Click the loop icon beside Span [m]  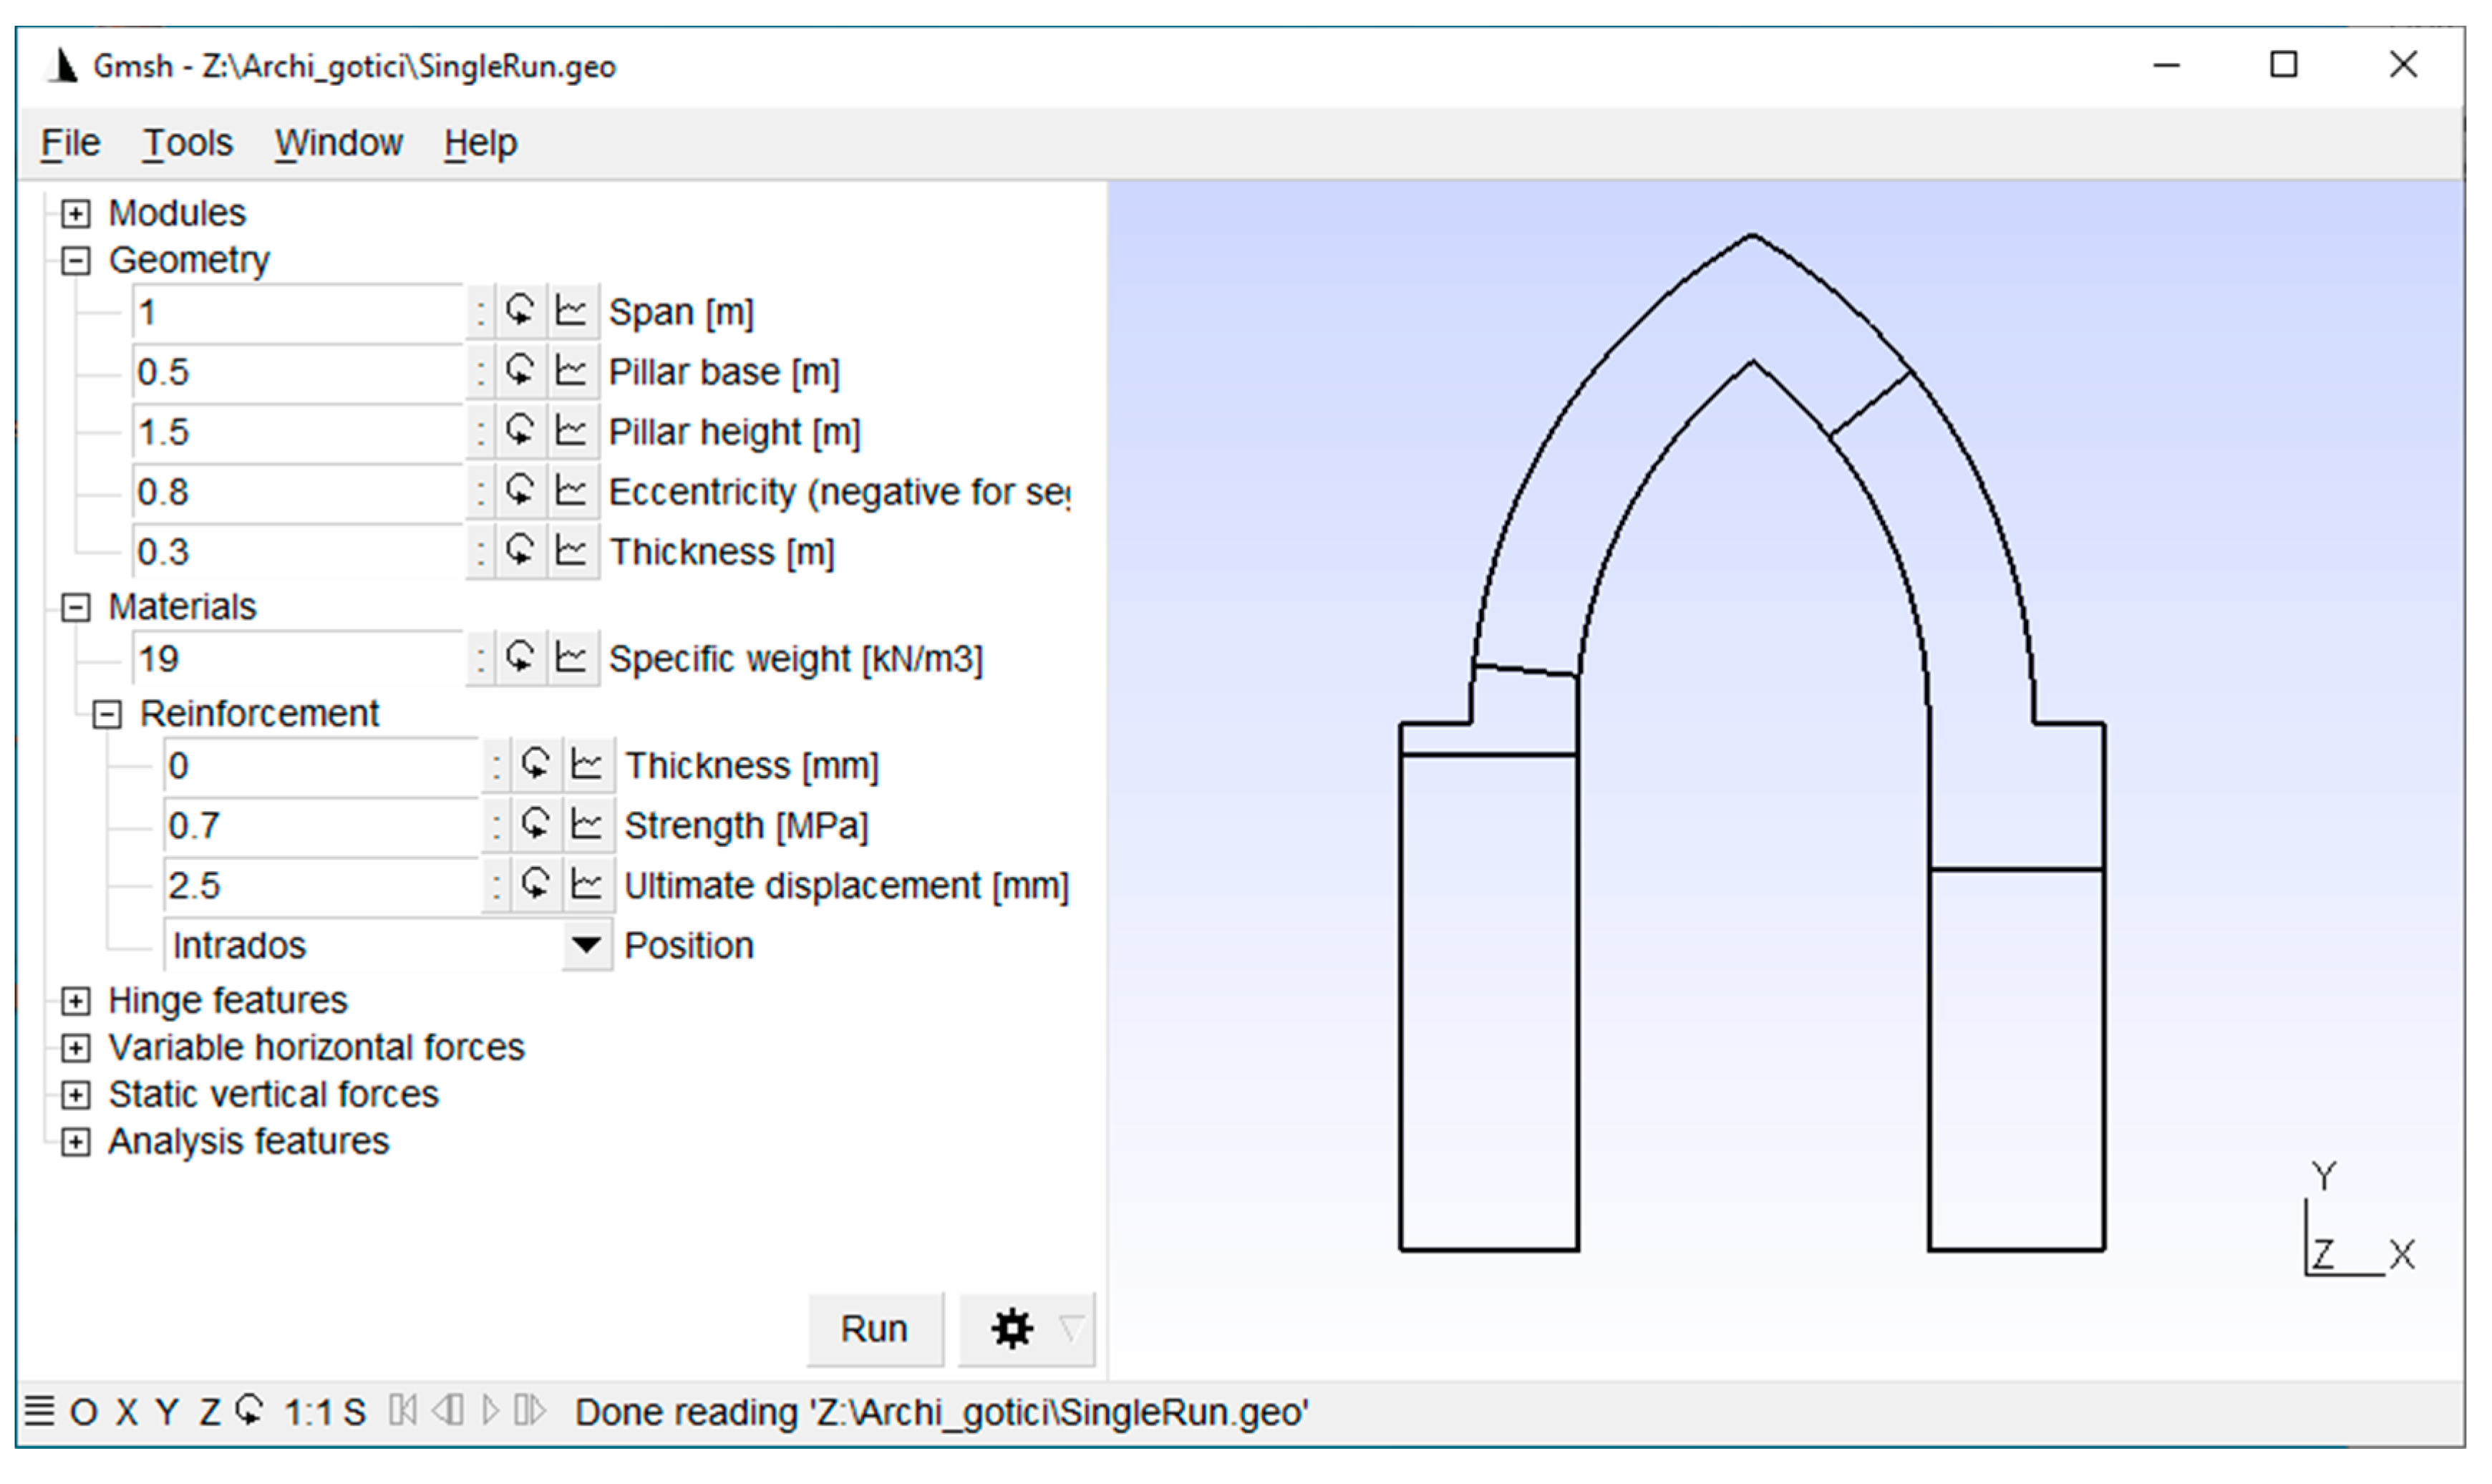pos(519,311)
